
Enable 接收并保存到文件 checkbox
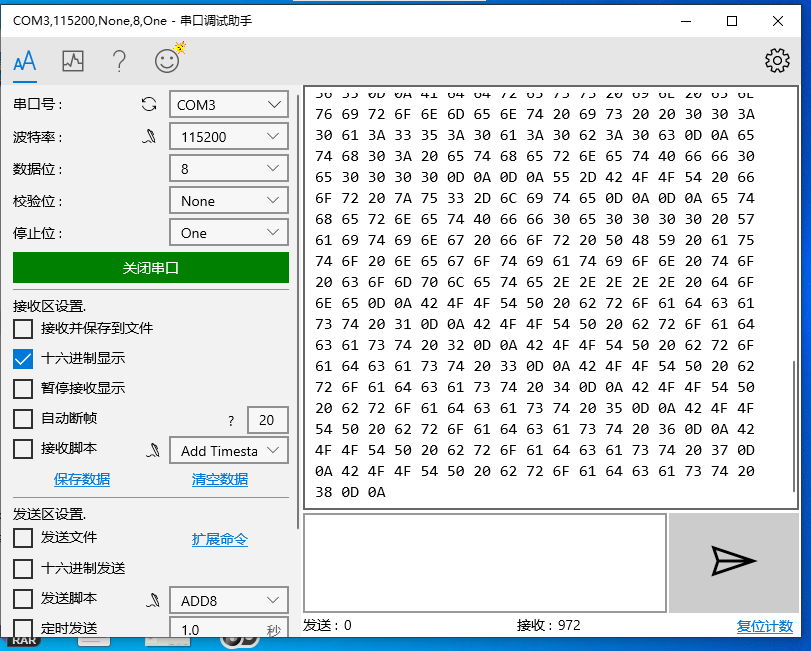[23, 328]
